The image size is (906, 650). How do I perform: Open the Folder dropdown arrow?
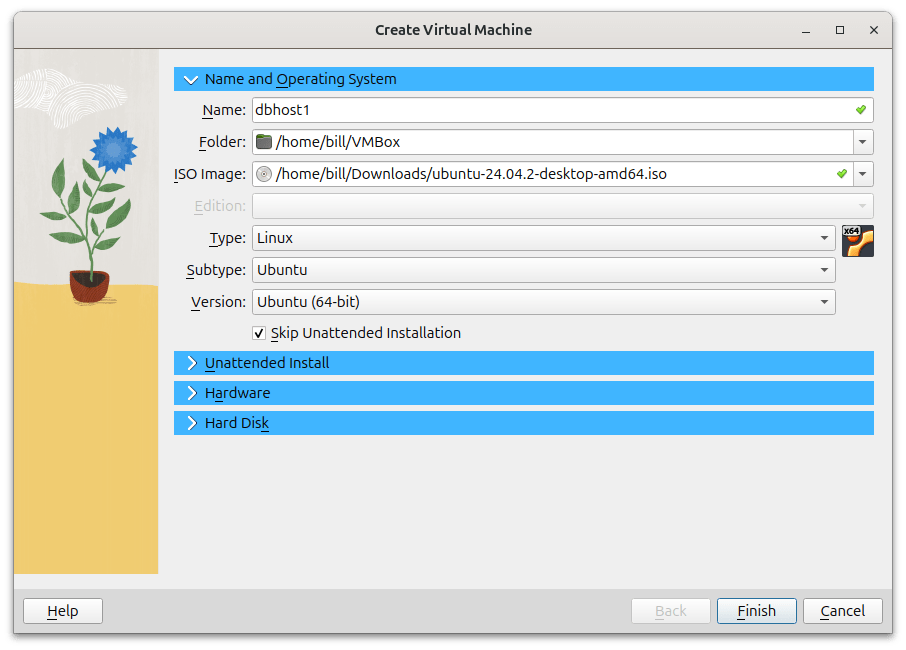[x=863, y=142]
